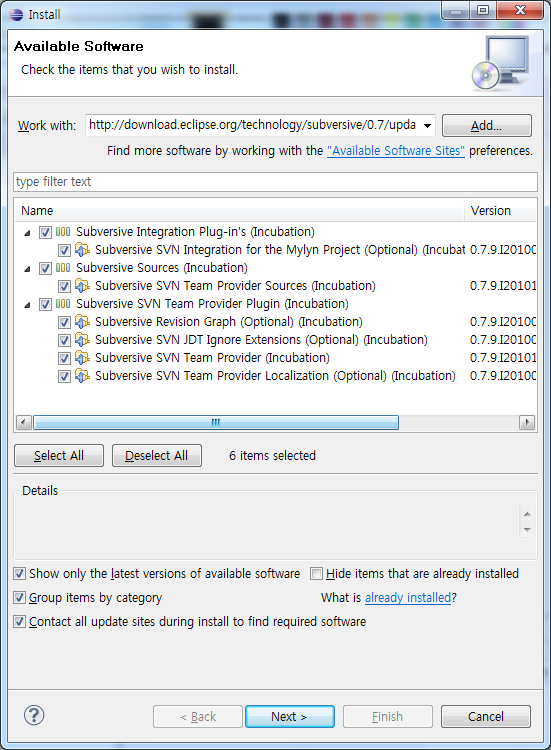Click feature icon of JDT Ignore Extensions row
This screenshot has height=750, width=551.
point(82,340)
